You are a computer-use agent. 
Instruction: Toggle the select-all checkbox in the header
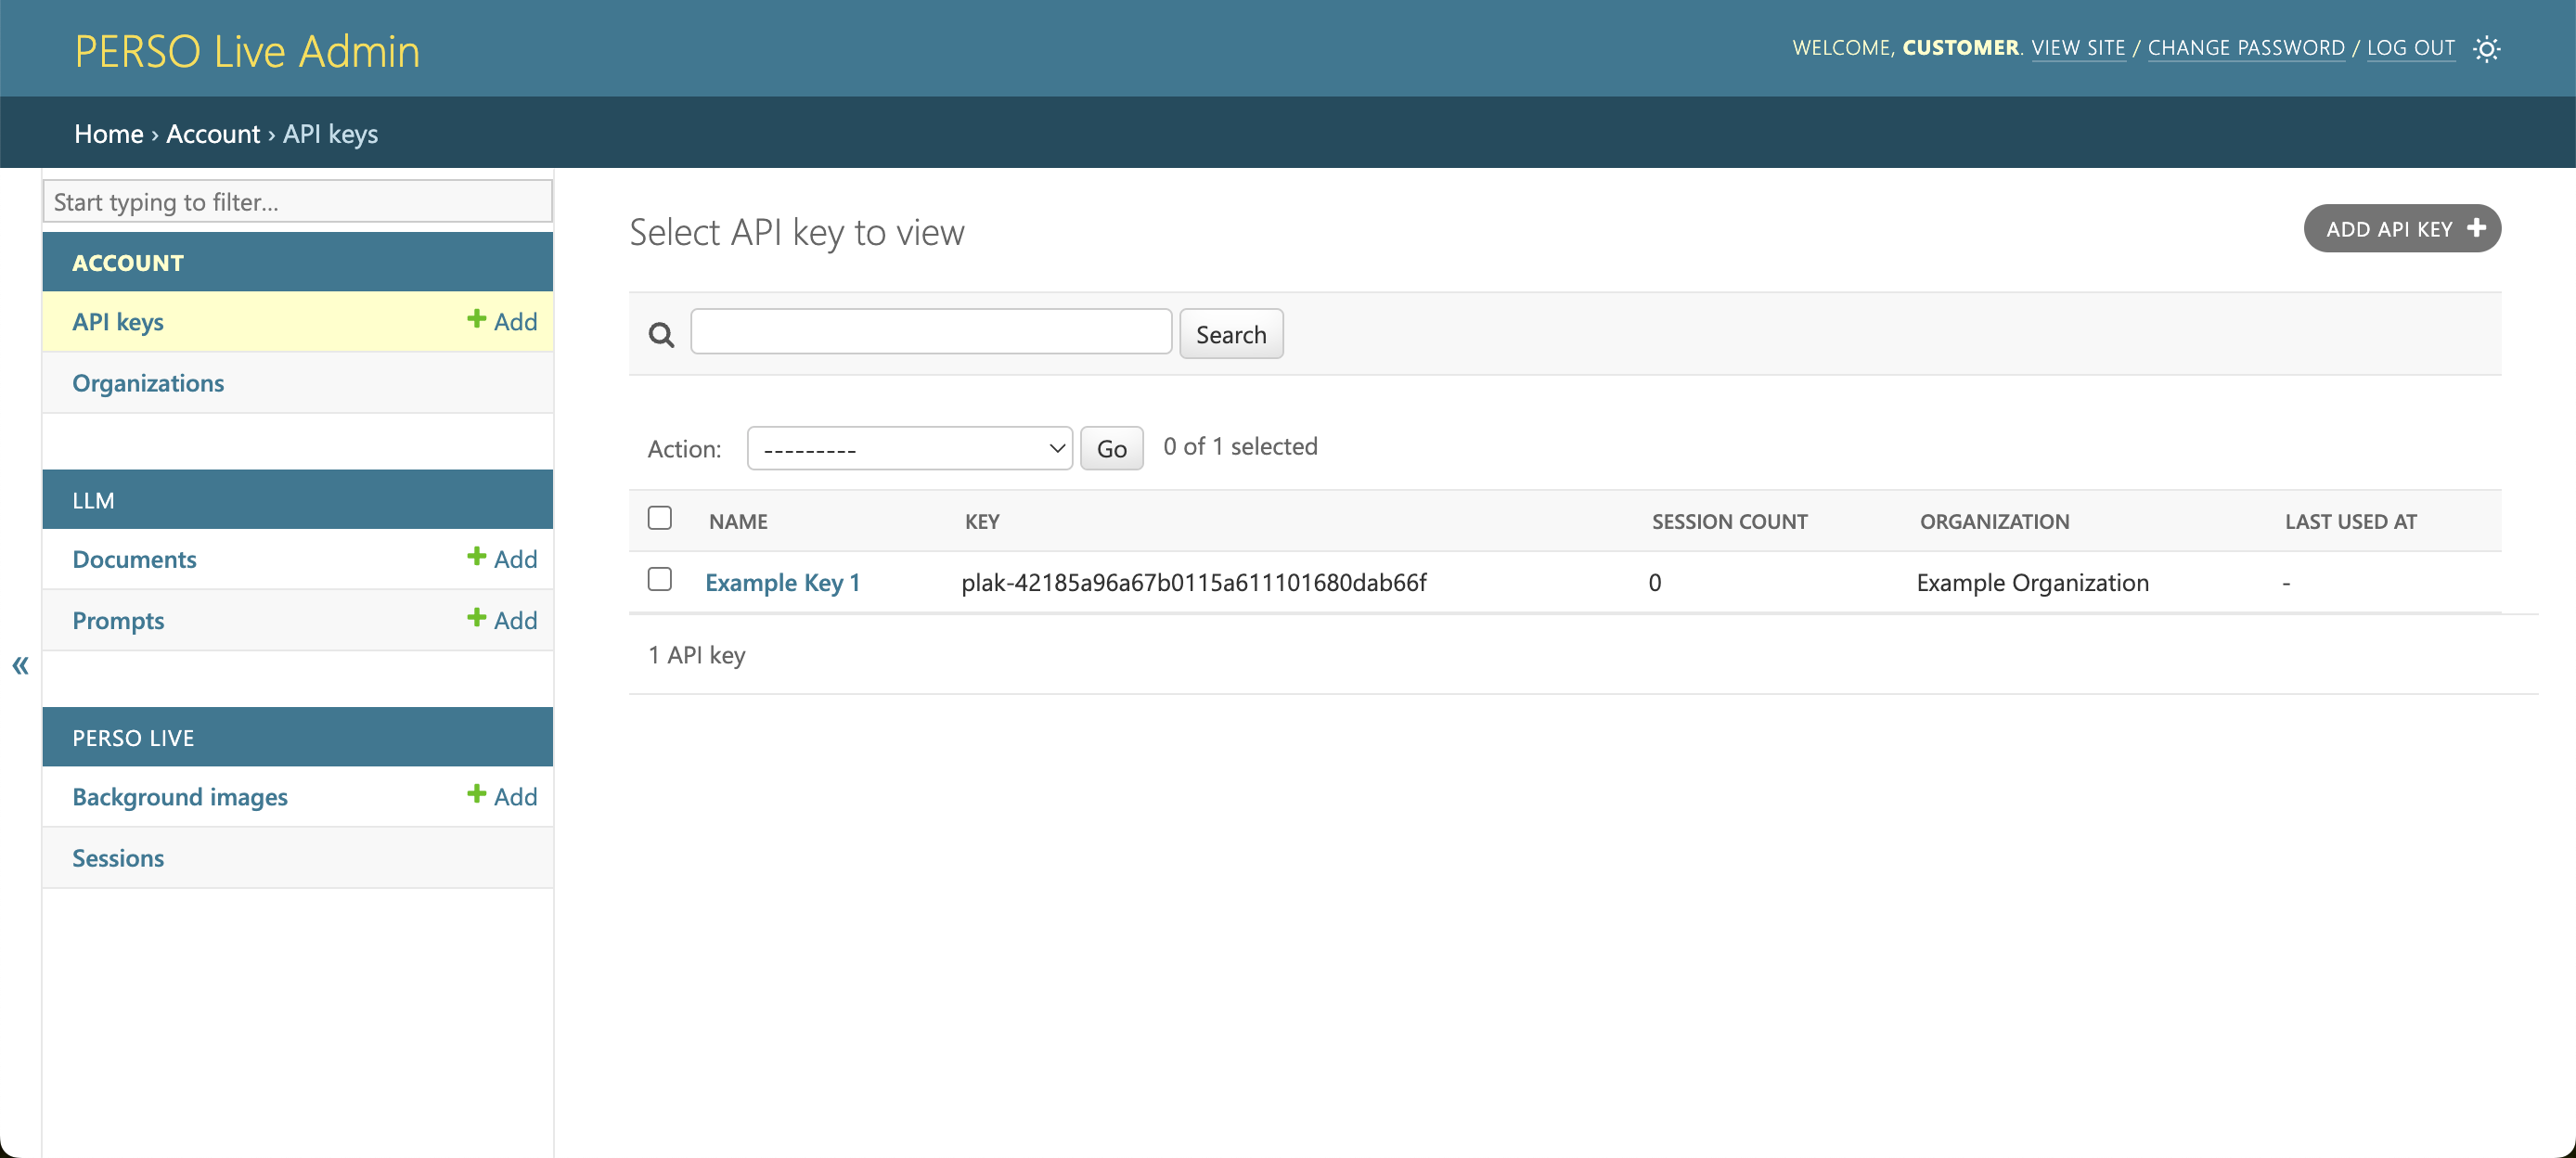coord(660,517)
